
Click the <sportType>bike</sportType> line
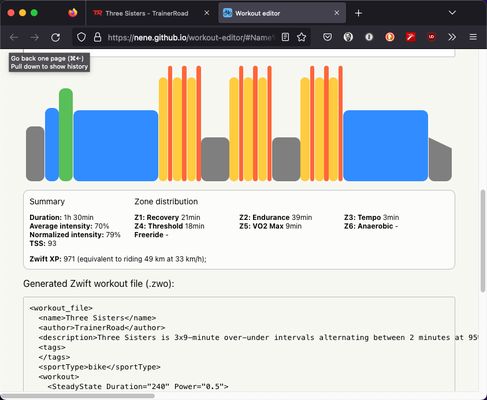pos(99,367)
